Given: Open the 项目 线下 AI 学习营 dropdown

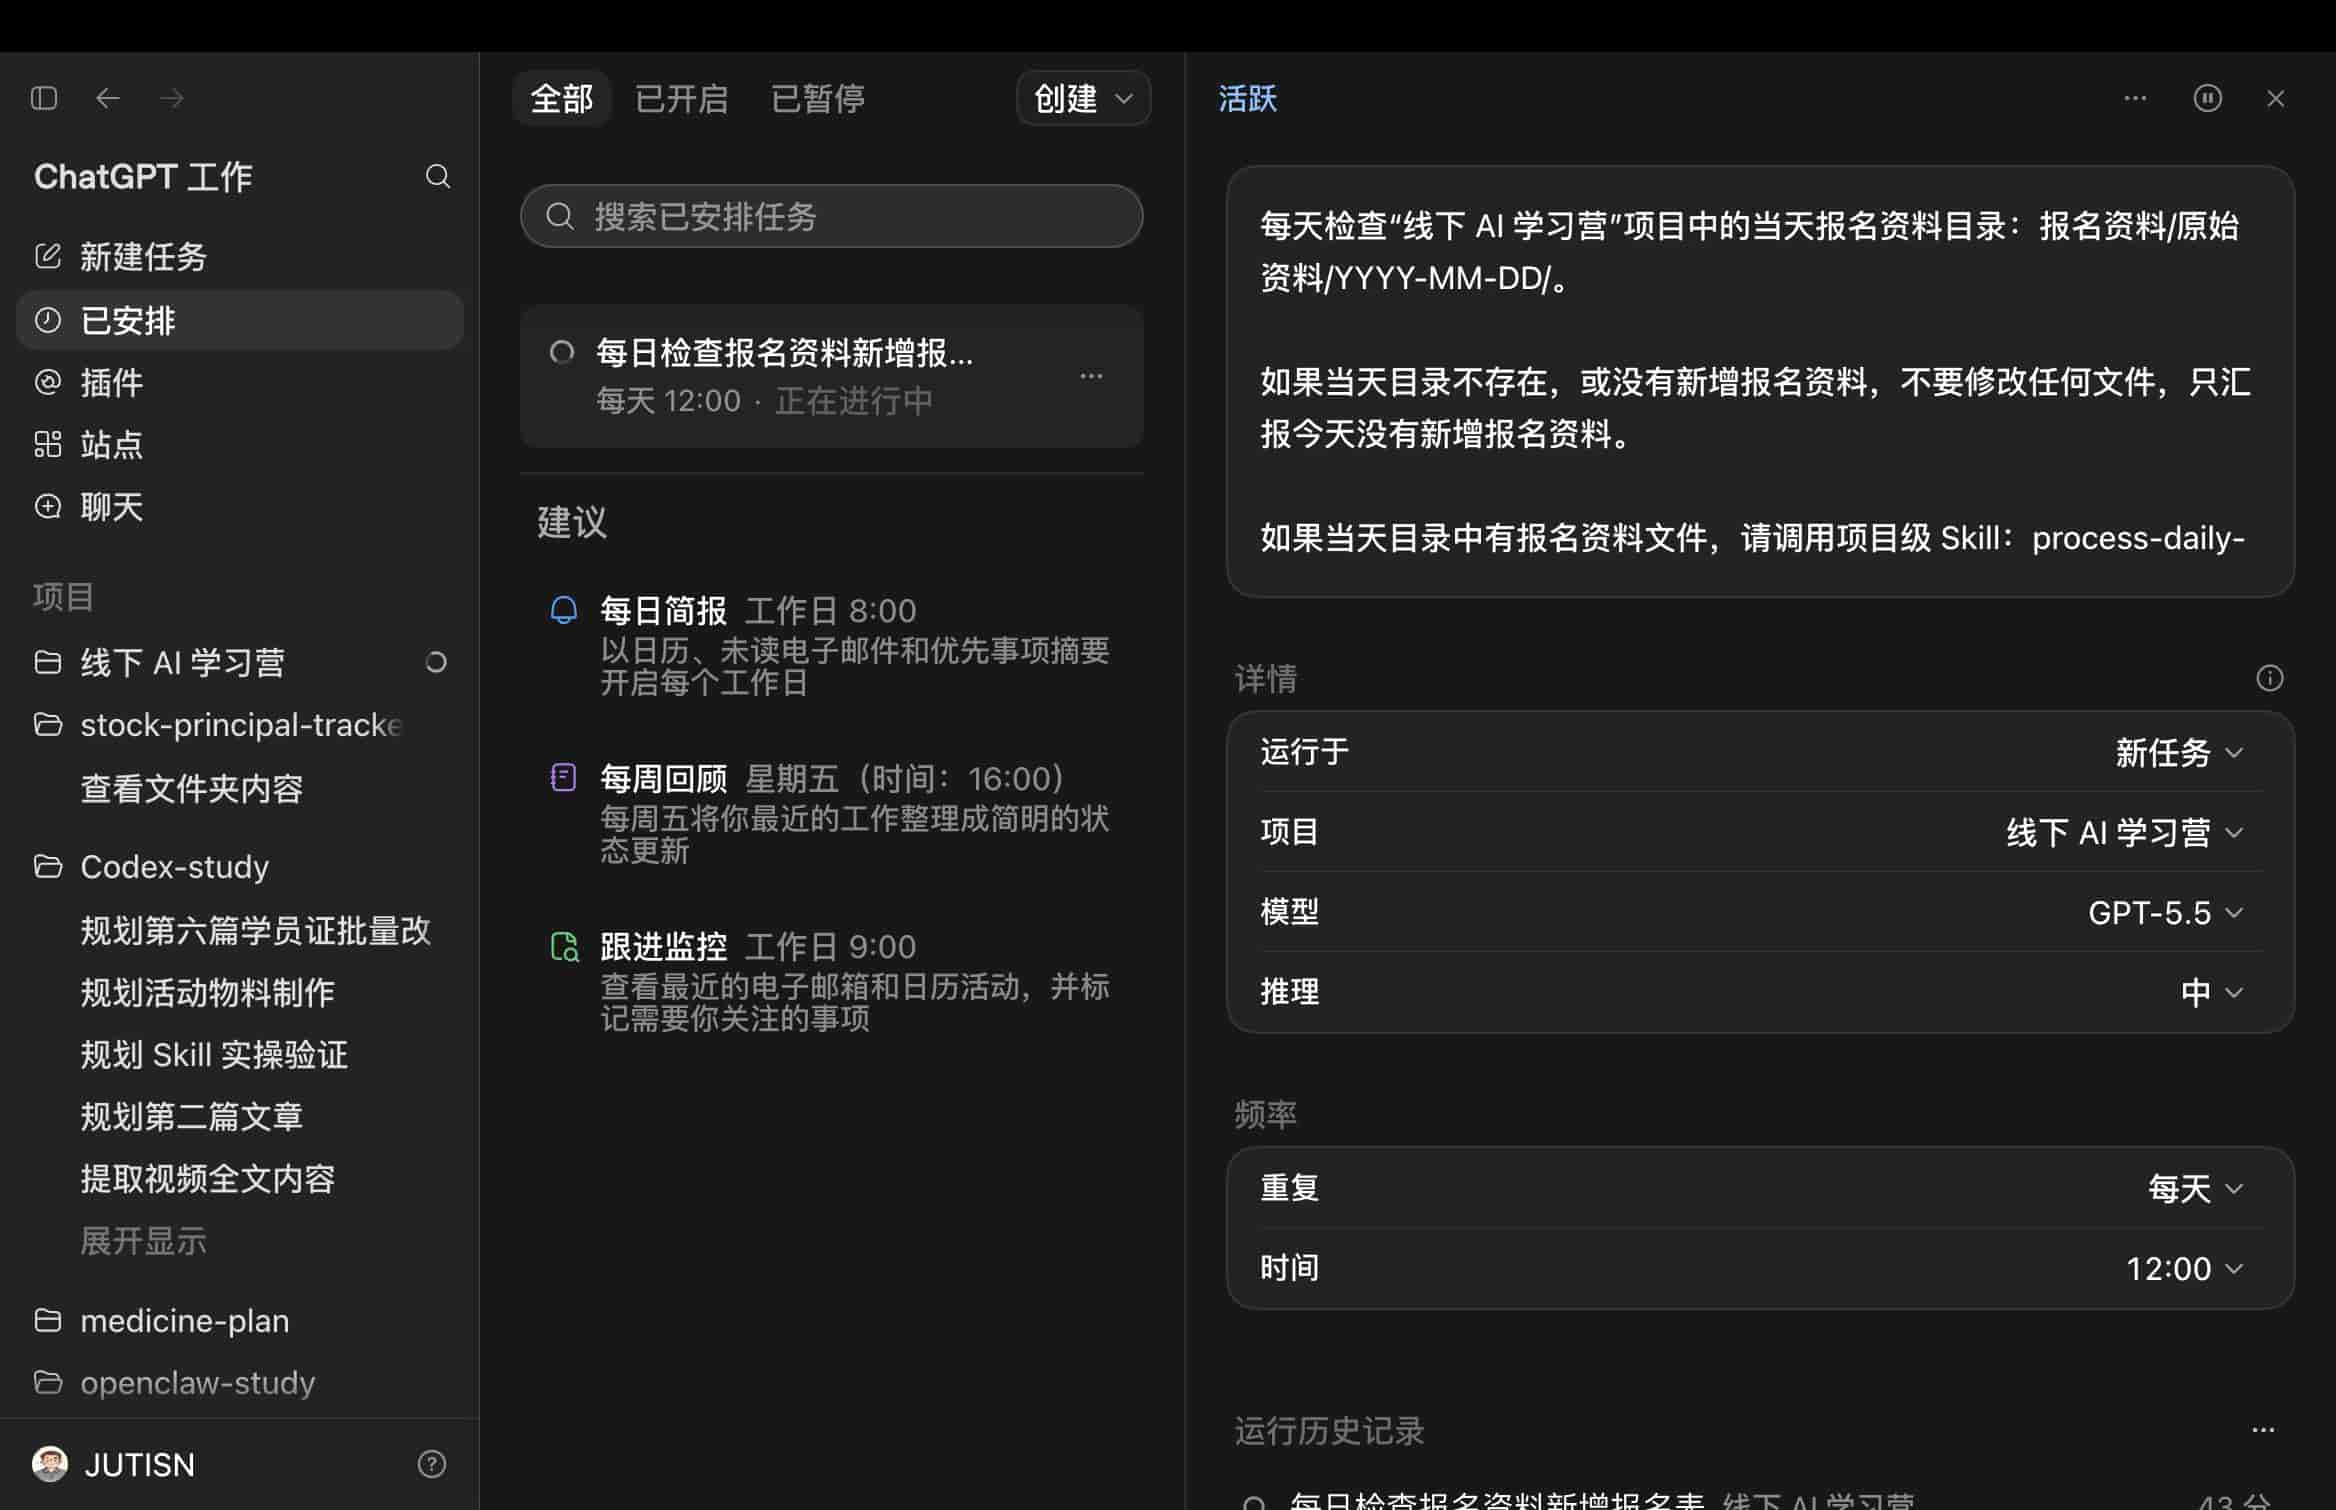Looking at the screenshot, I should tap(2124, 832).
